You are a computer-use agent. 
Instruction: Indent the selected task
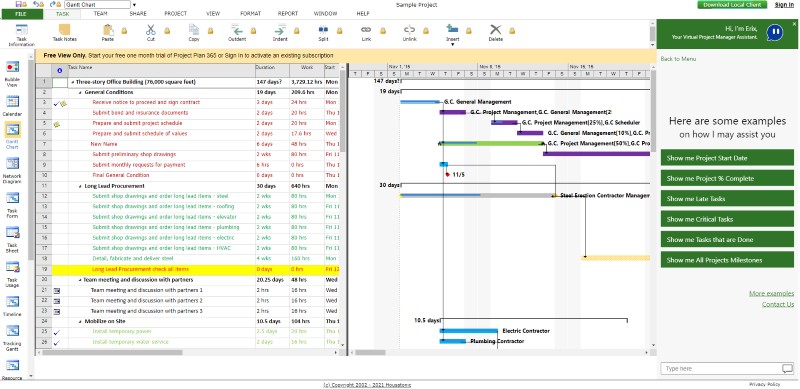[x=280, y=33]
